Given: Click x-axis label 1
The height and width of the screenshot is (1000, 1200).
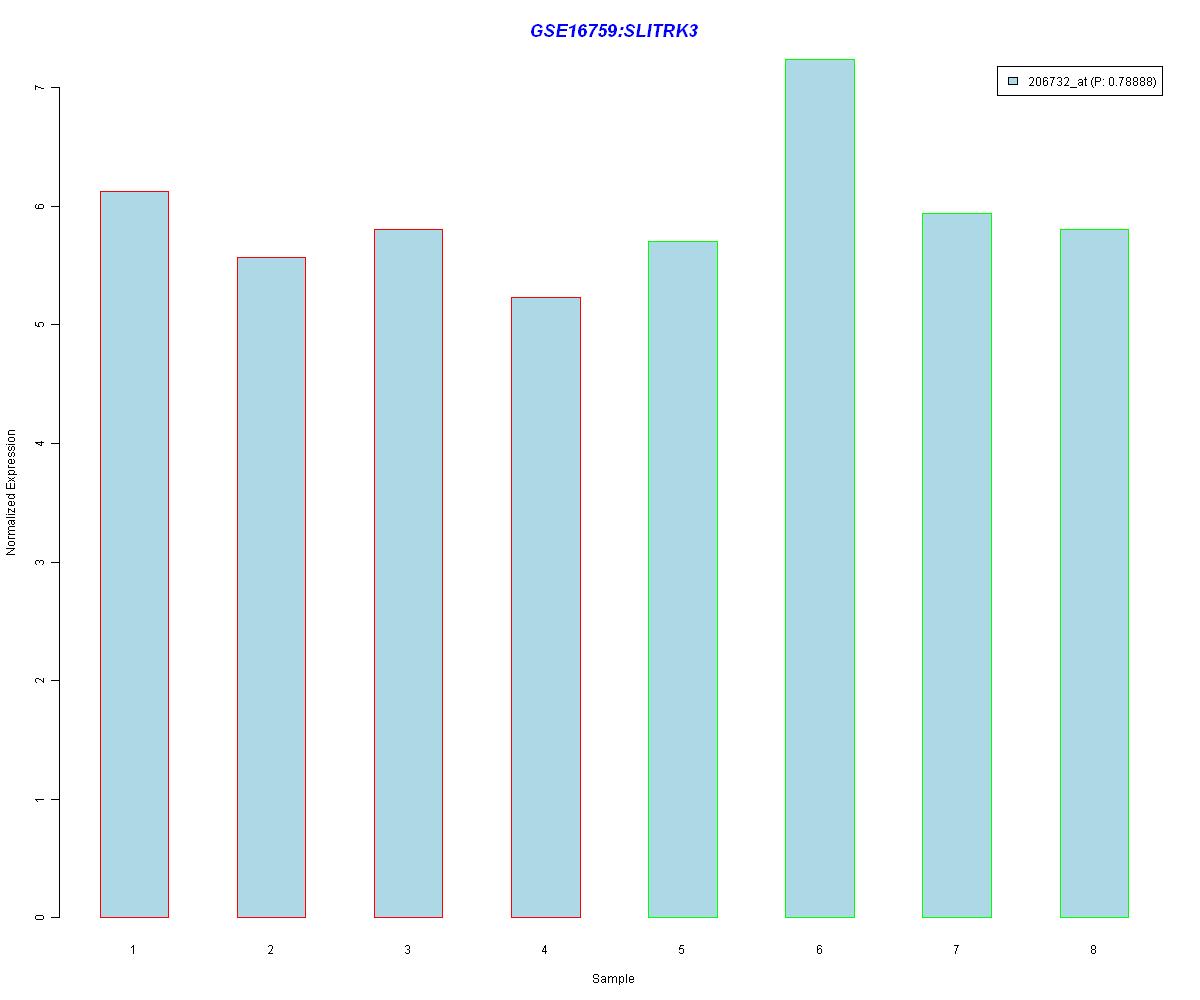Looking at the screenshot, I should [133, 949].
